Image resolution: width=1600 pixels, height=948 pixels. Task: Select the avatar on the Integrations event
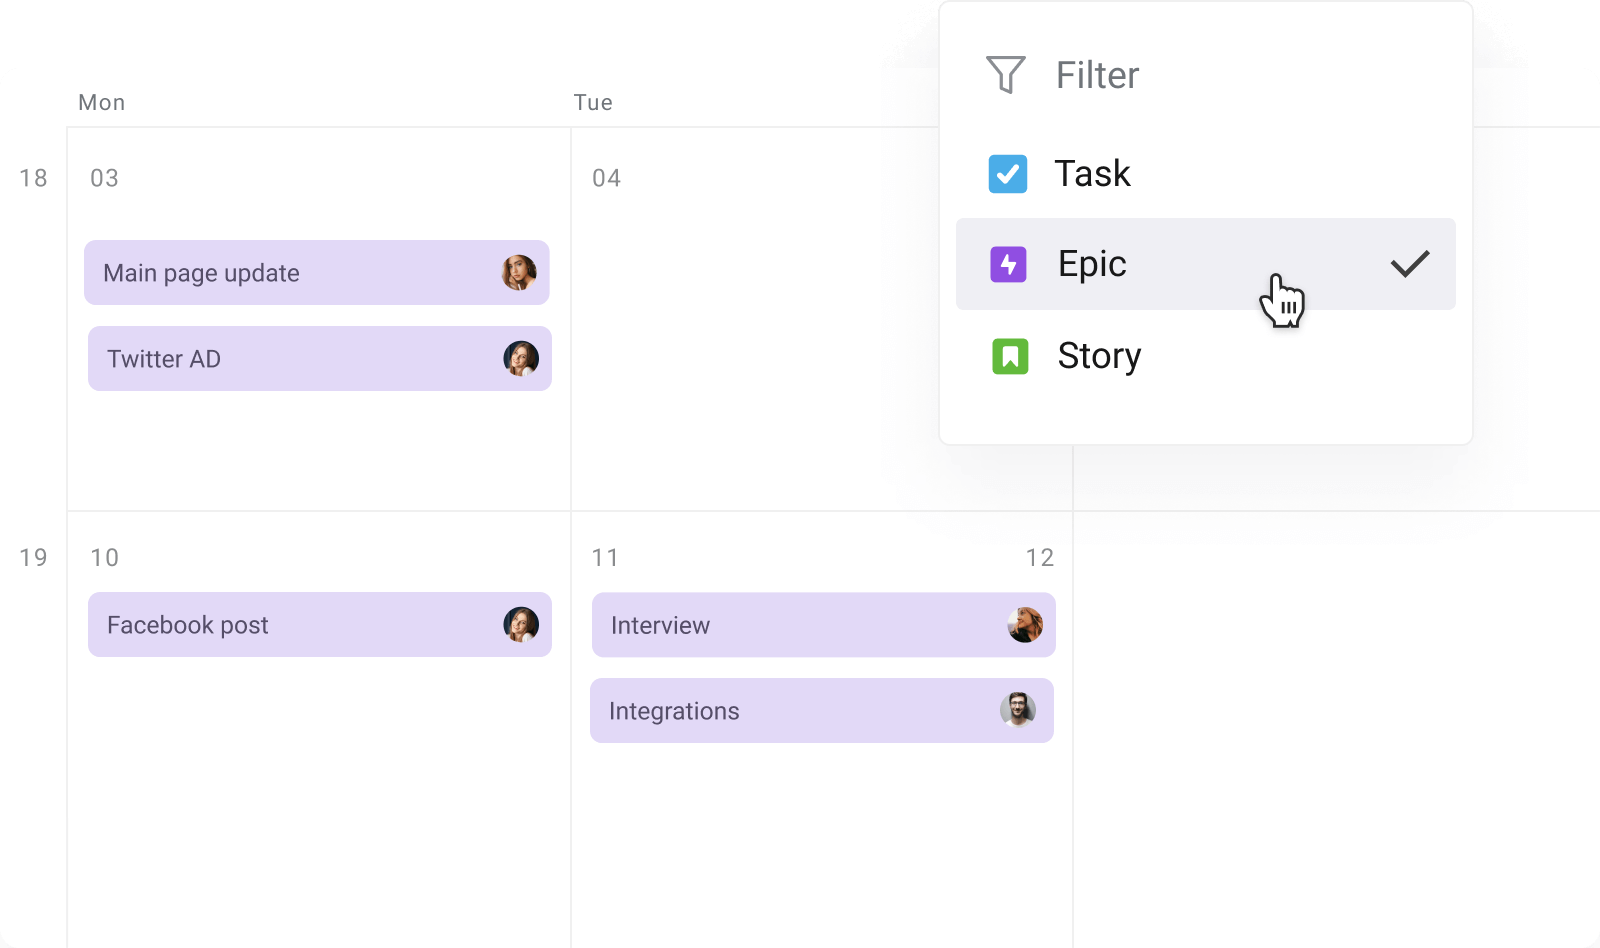[1018, 711]
